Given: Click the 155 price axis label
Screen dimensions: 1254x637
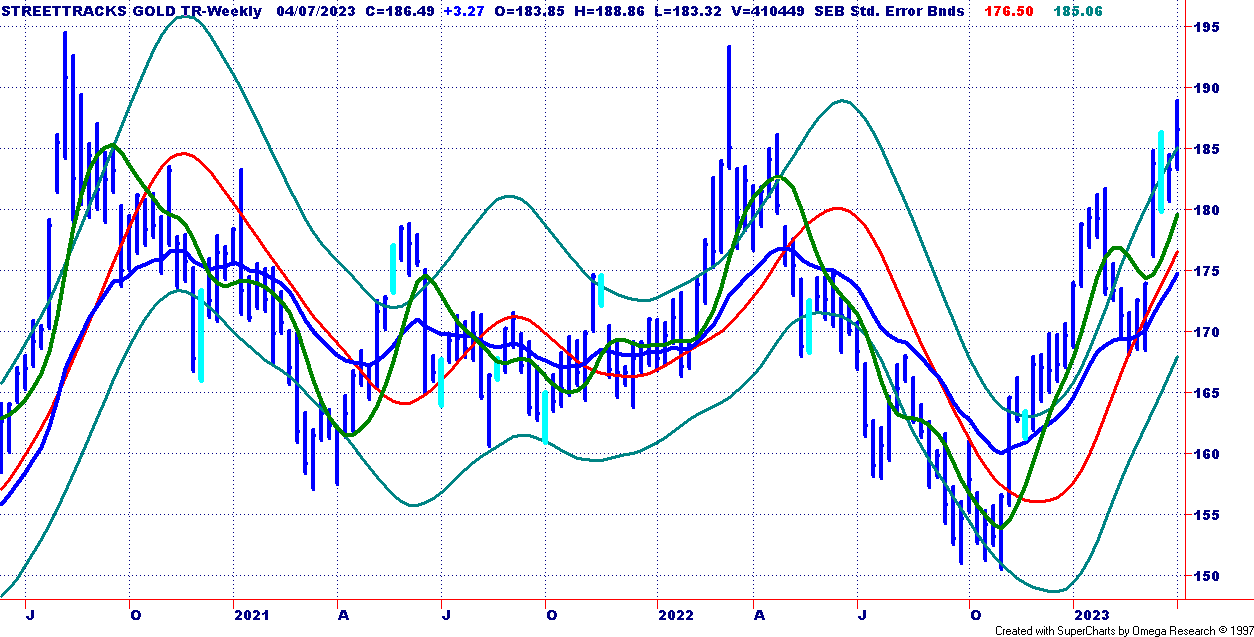Looking at the screenshot, I should [x=1207, y=515].
